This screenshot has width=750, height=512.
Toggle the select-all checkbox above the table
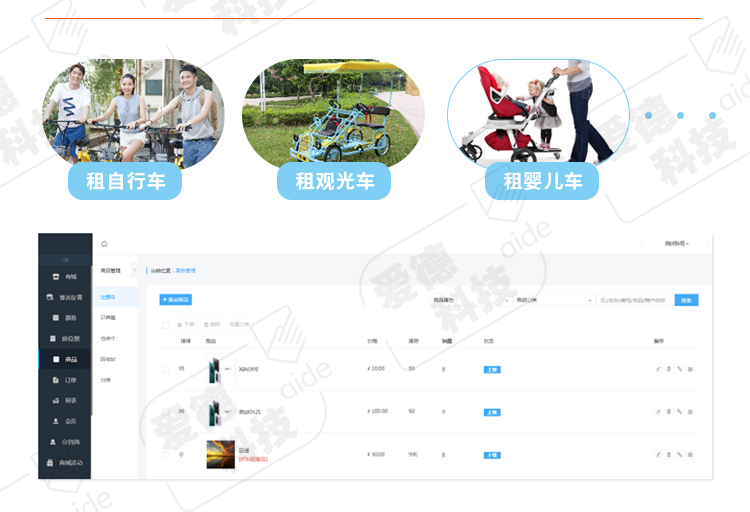(166, 325)
